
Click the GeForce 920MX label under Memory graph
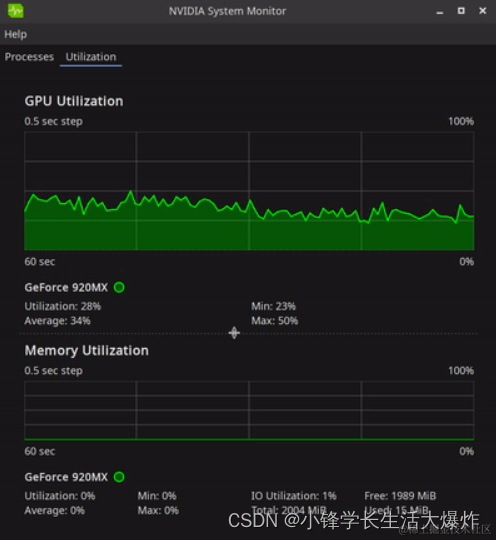click(66, 477)
